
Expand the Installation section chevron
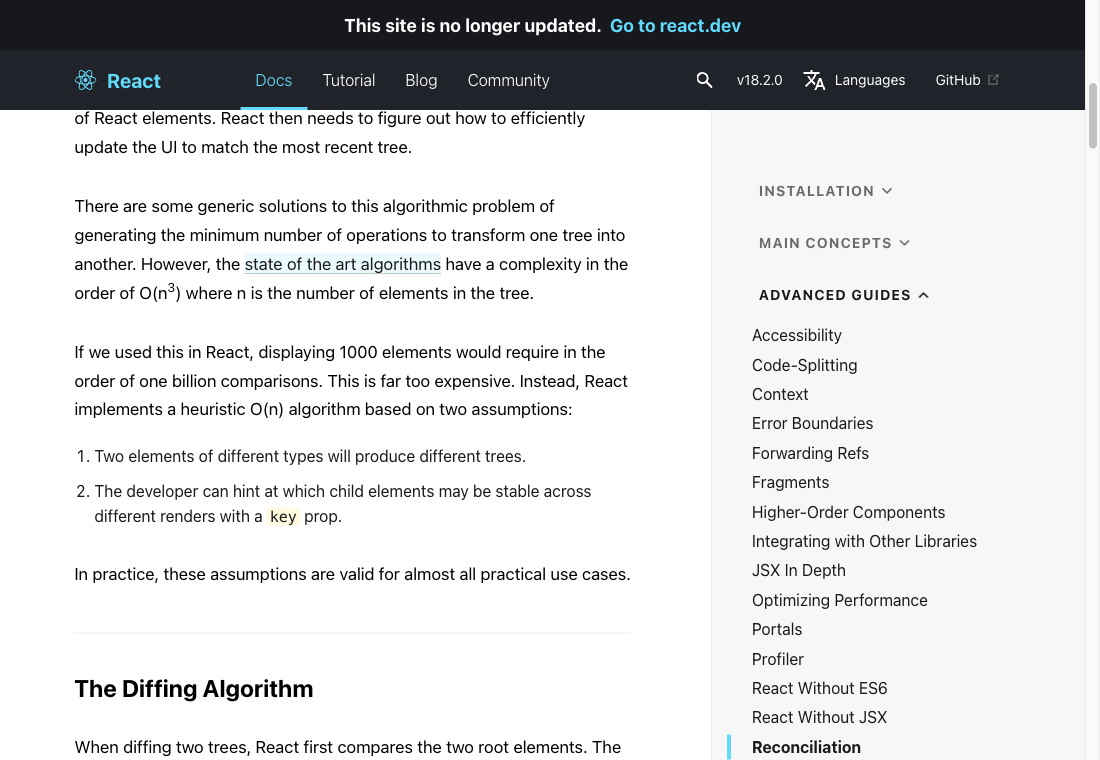(x=887, y=191)
